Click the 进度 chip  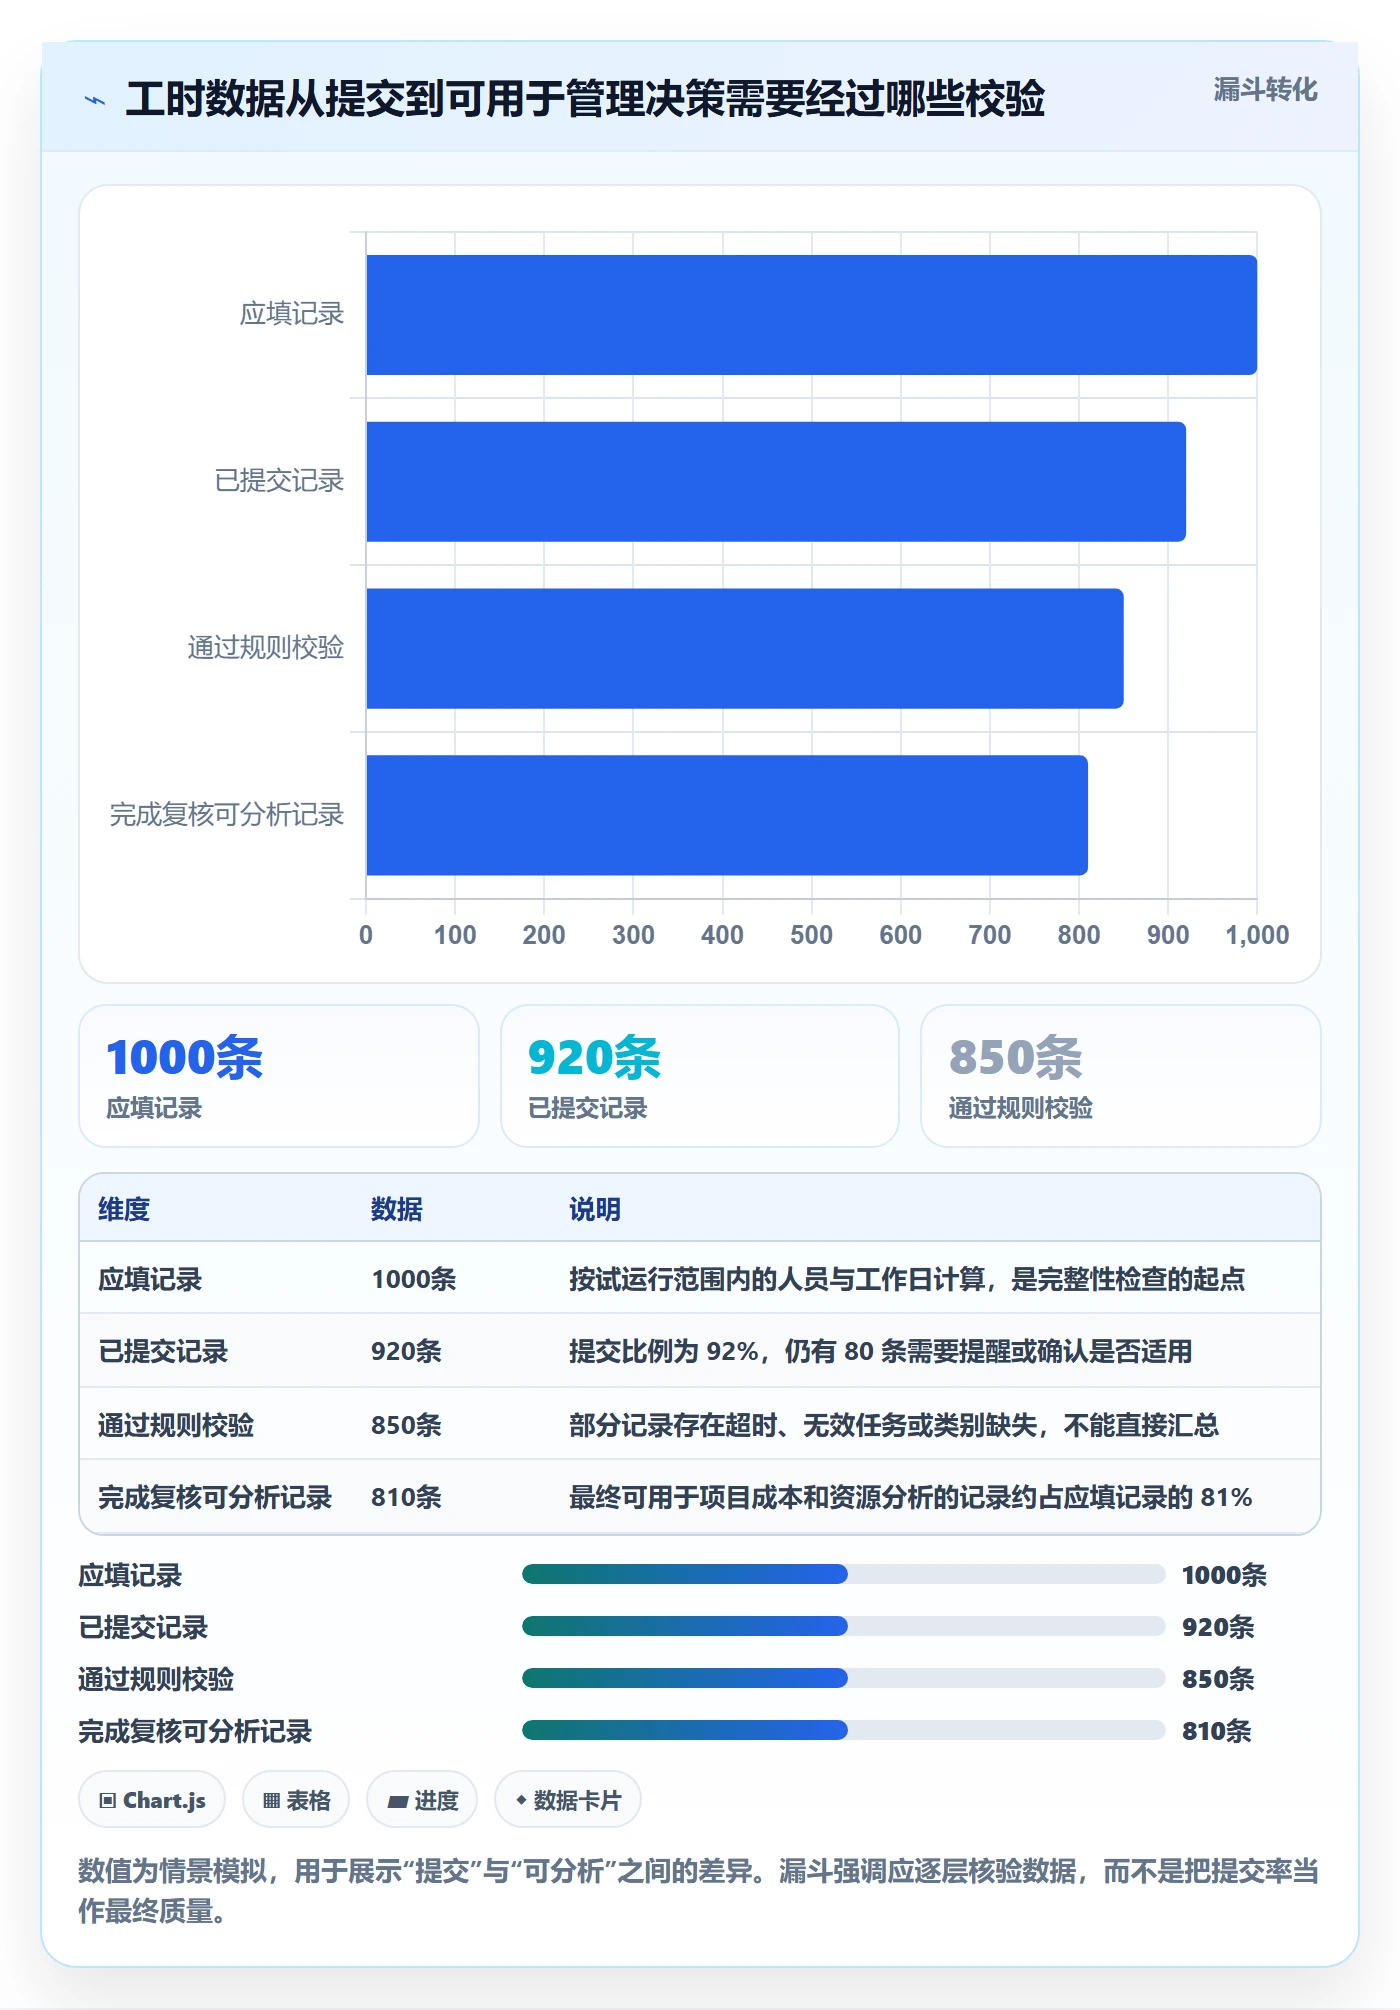point(422,1800)
